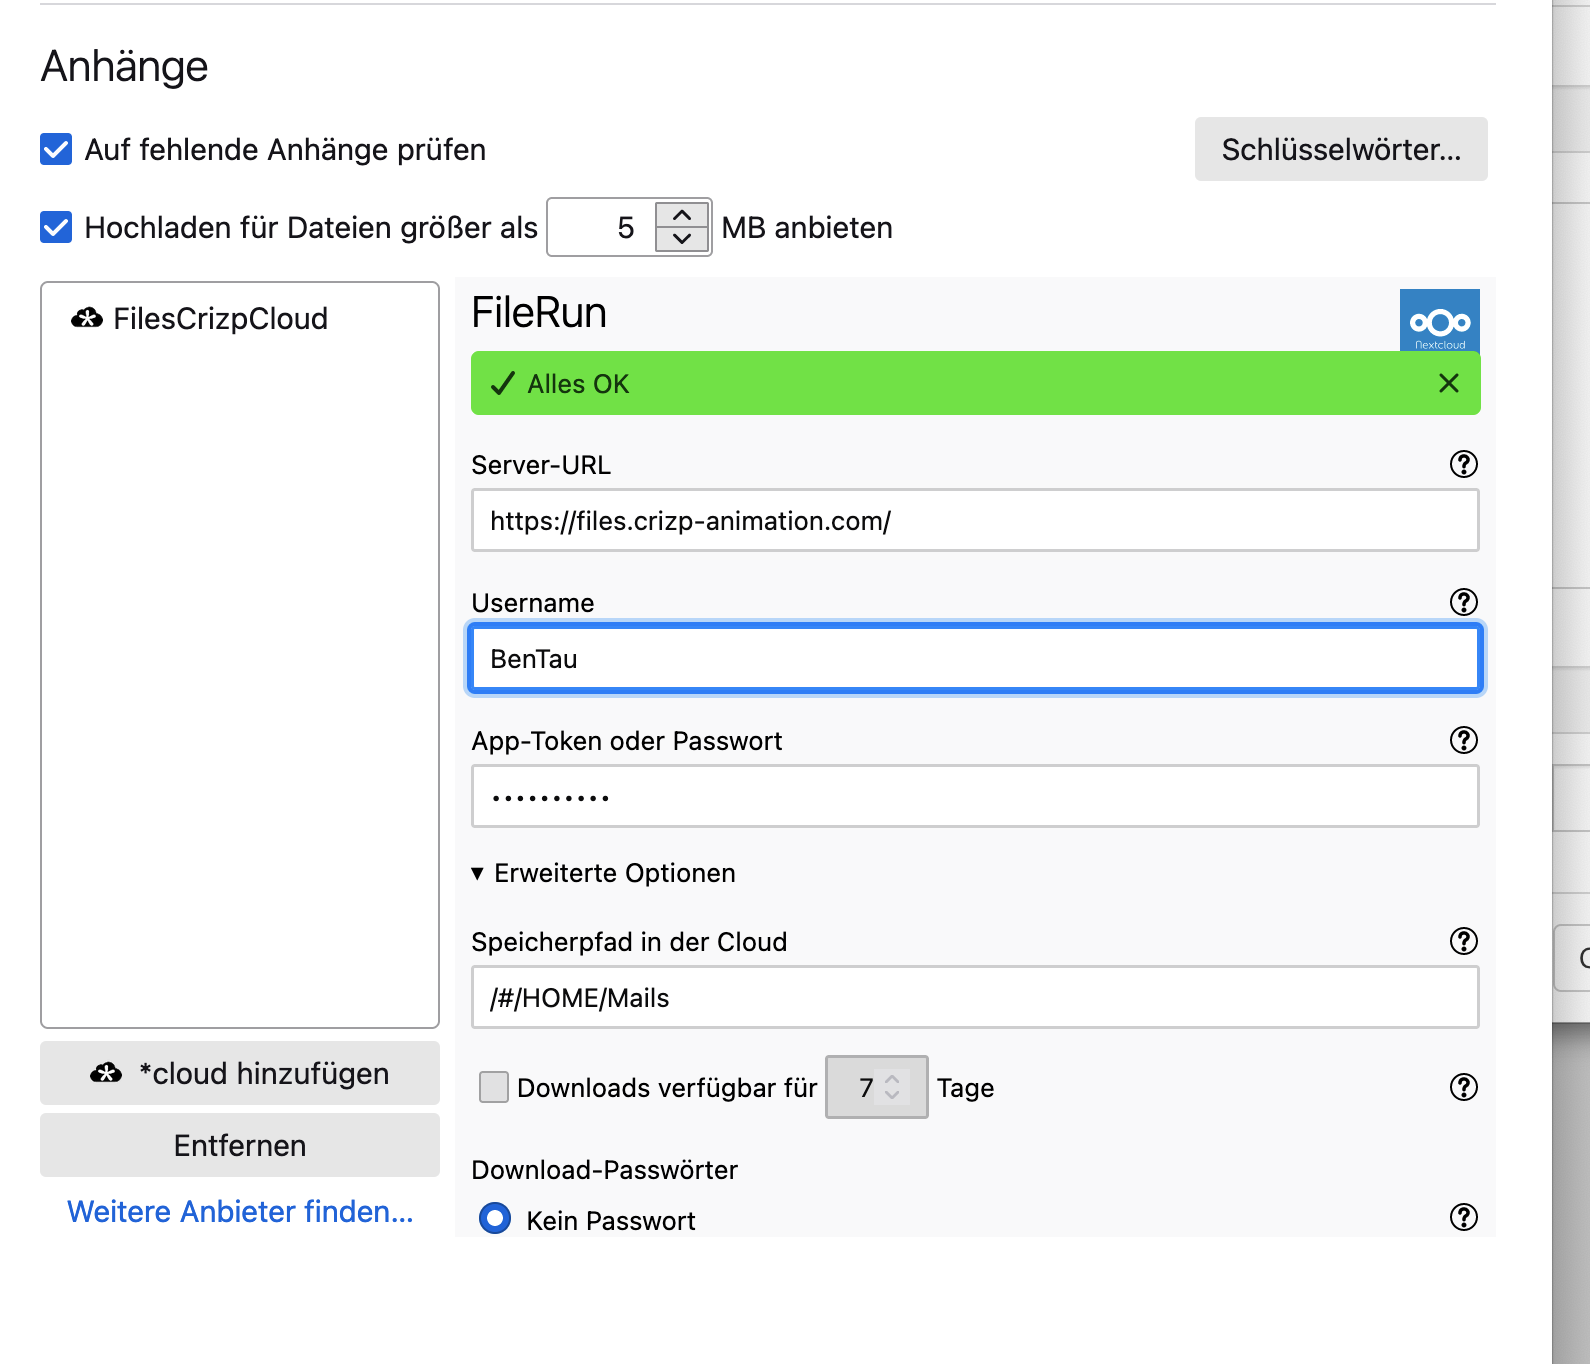This screenshot has height=1364, width=1590.
Task: Focus the Speicherpfad in der Cloud field
Action: (975, 997)
